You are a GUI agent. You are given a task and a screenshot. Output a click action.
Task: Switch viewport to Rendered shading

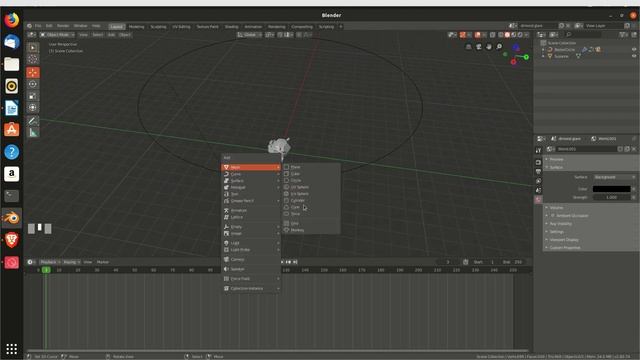pyautogui.click(x=520, y=35)
